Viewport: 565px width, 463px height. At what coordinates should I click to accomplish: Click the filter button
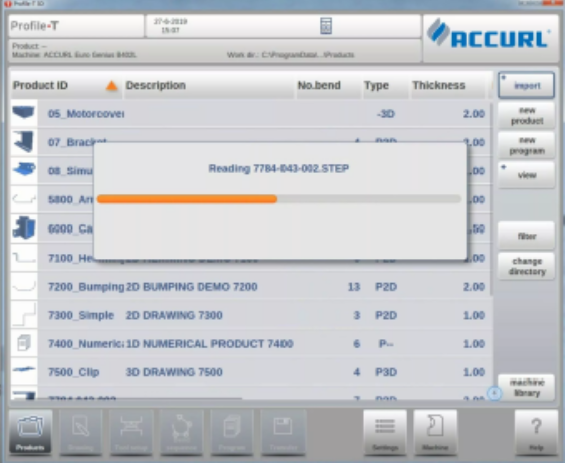[526, 236]
